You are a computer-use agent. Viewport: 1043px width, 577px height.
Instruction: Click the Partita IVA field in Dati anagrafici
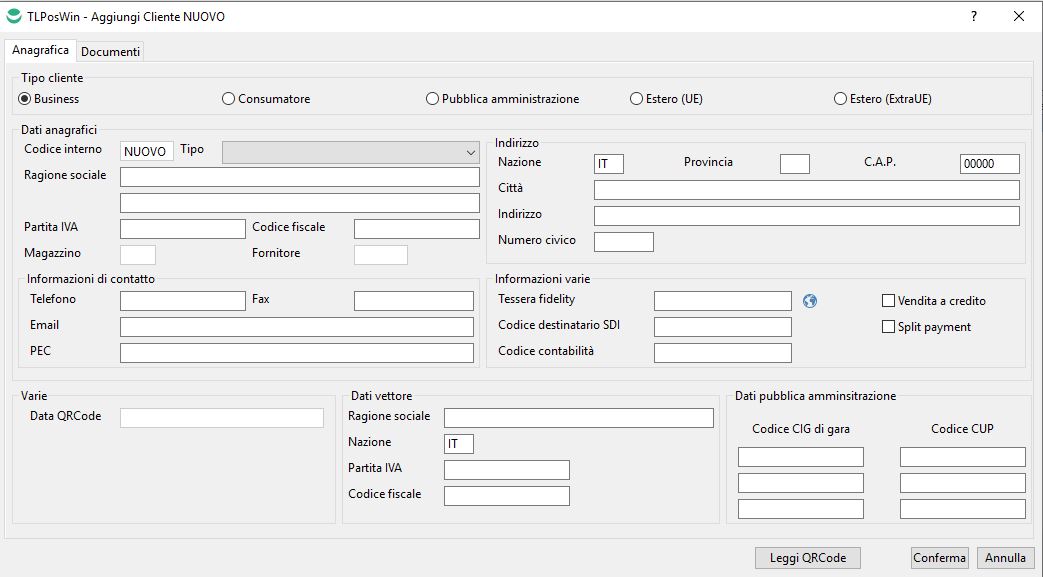tap(182, 229)
